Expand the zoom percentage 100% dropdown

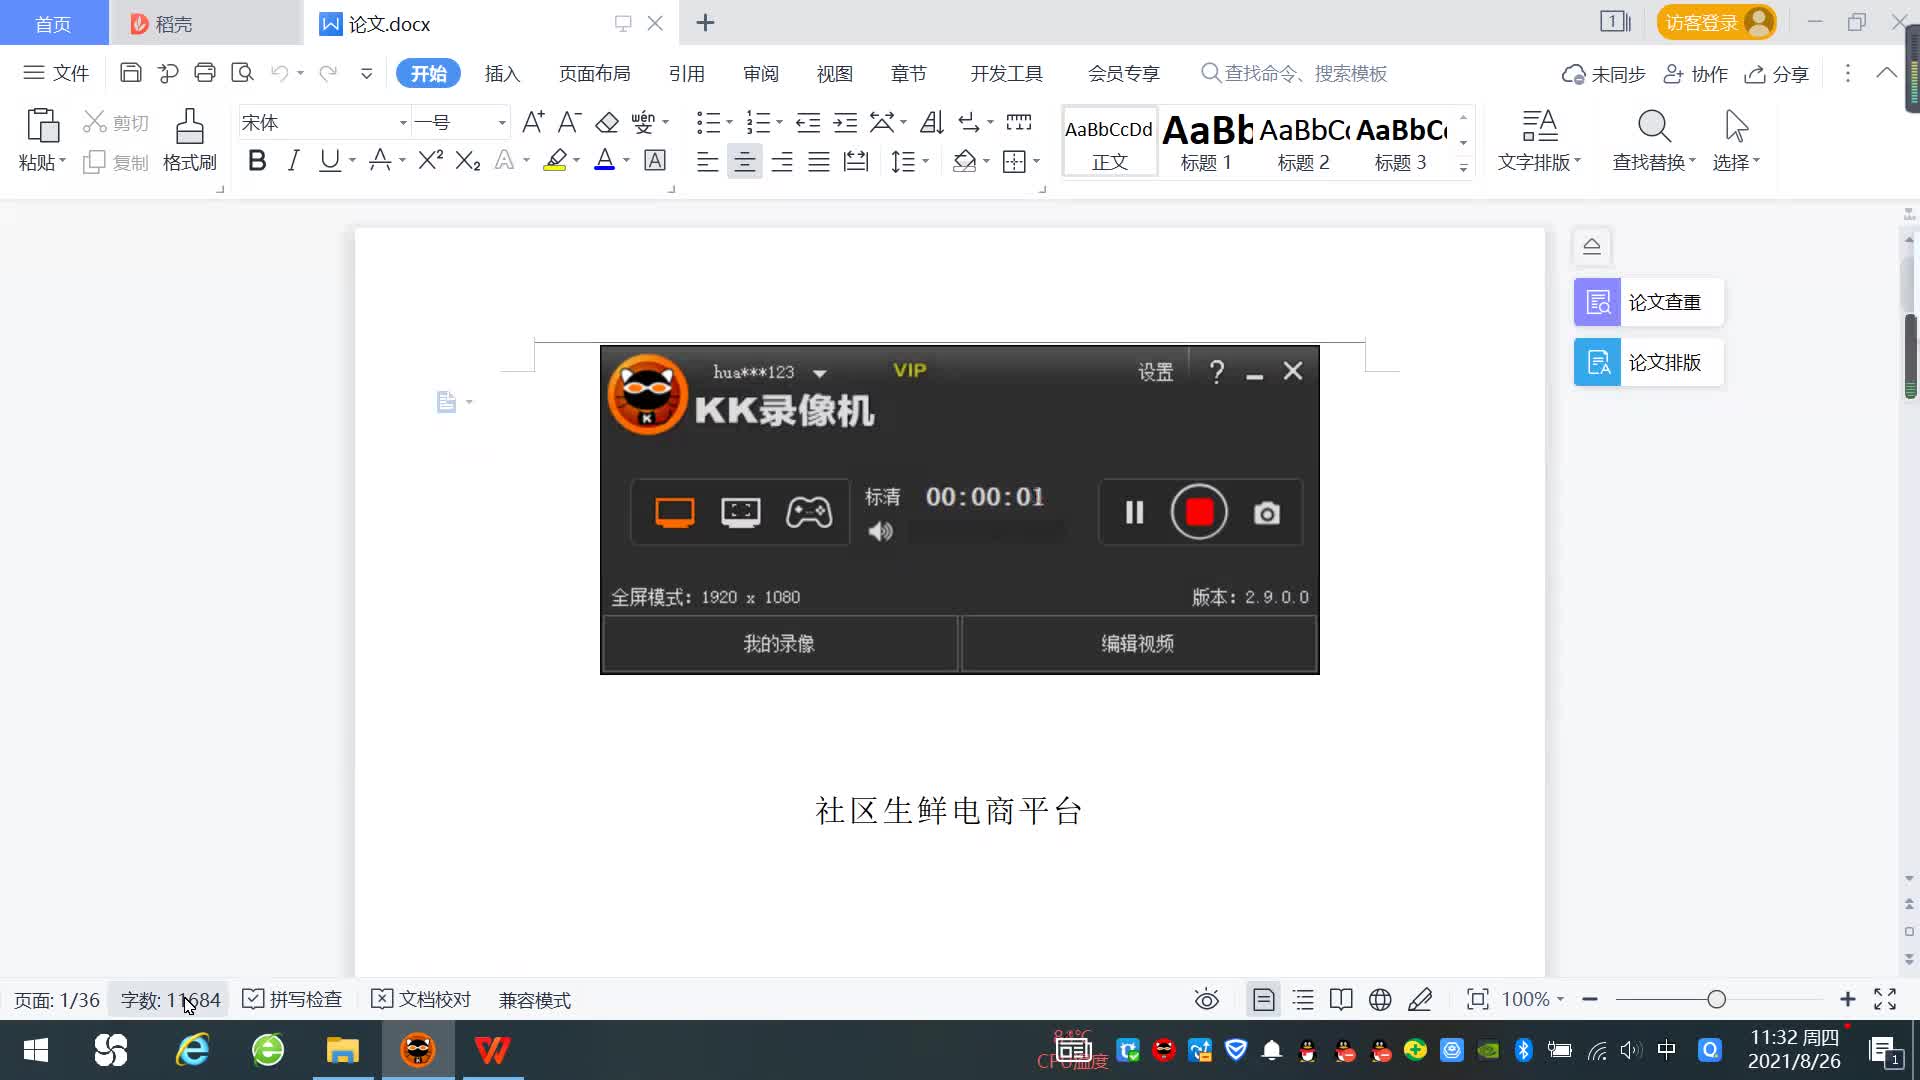1560,999
